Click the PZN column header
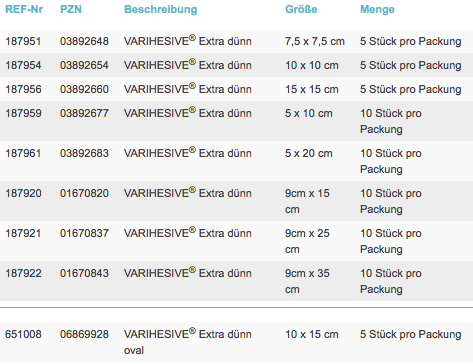Screen dimensions: 473x364 (x=71, y=9)
